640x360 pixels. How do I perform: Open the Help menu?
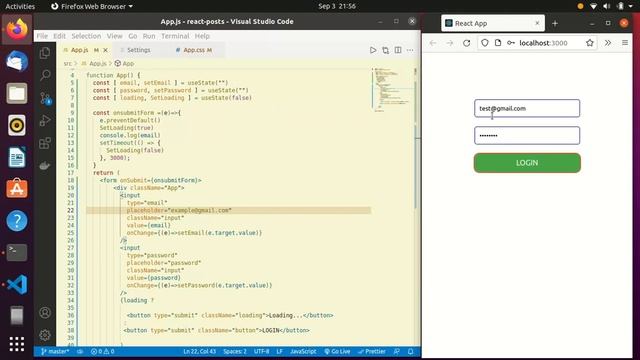pos(202,36)
